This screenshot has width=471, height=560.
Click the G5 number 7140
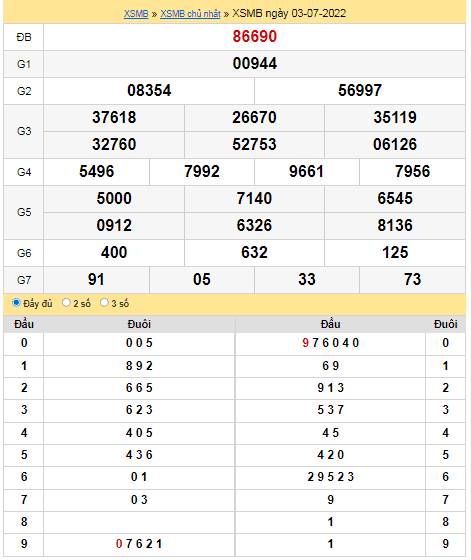pyautogui.click(x=254, y=199)
